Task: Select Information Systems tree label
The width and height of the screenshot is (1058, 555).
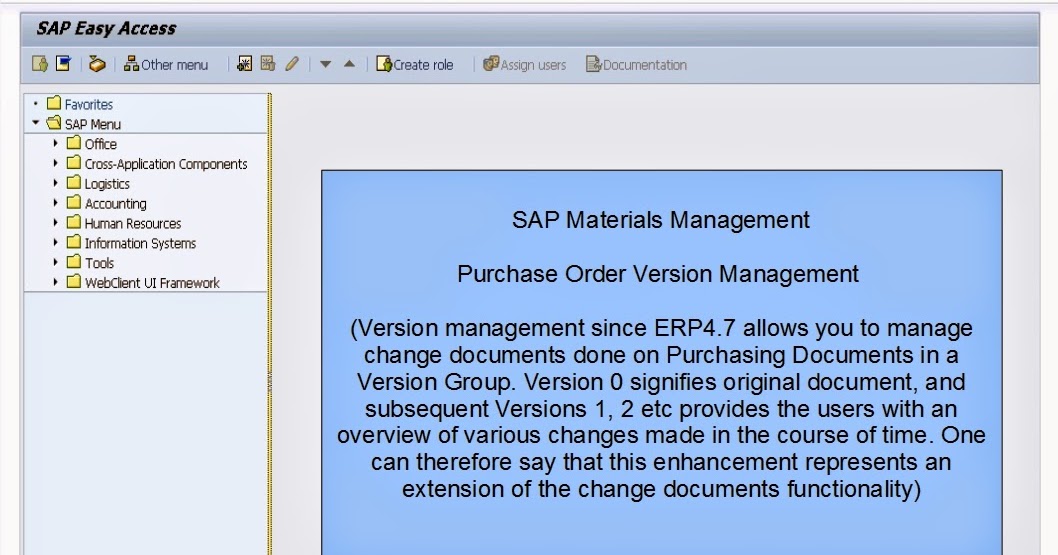Action: [x=140, y=243]
